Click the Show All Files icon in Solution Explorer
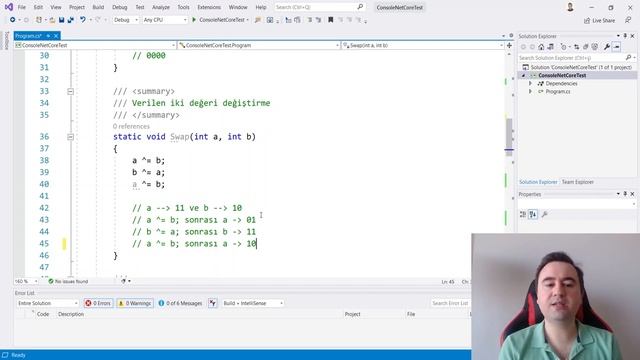Image resolution: width=640 pixels, height=360 pixels. (595, 47)
